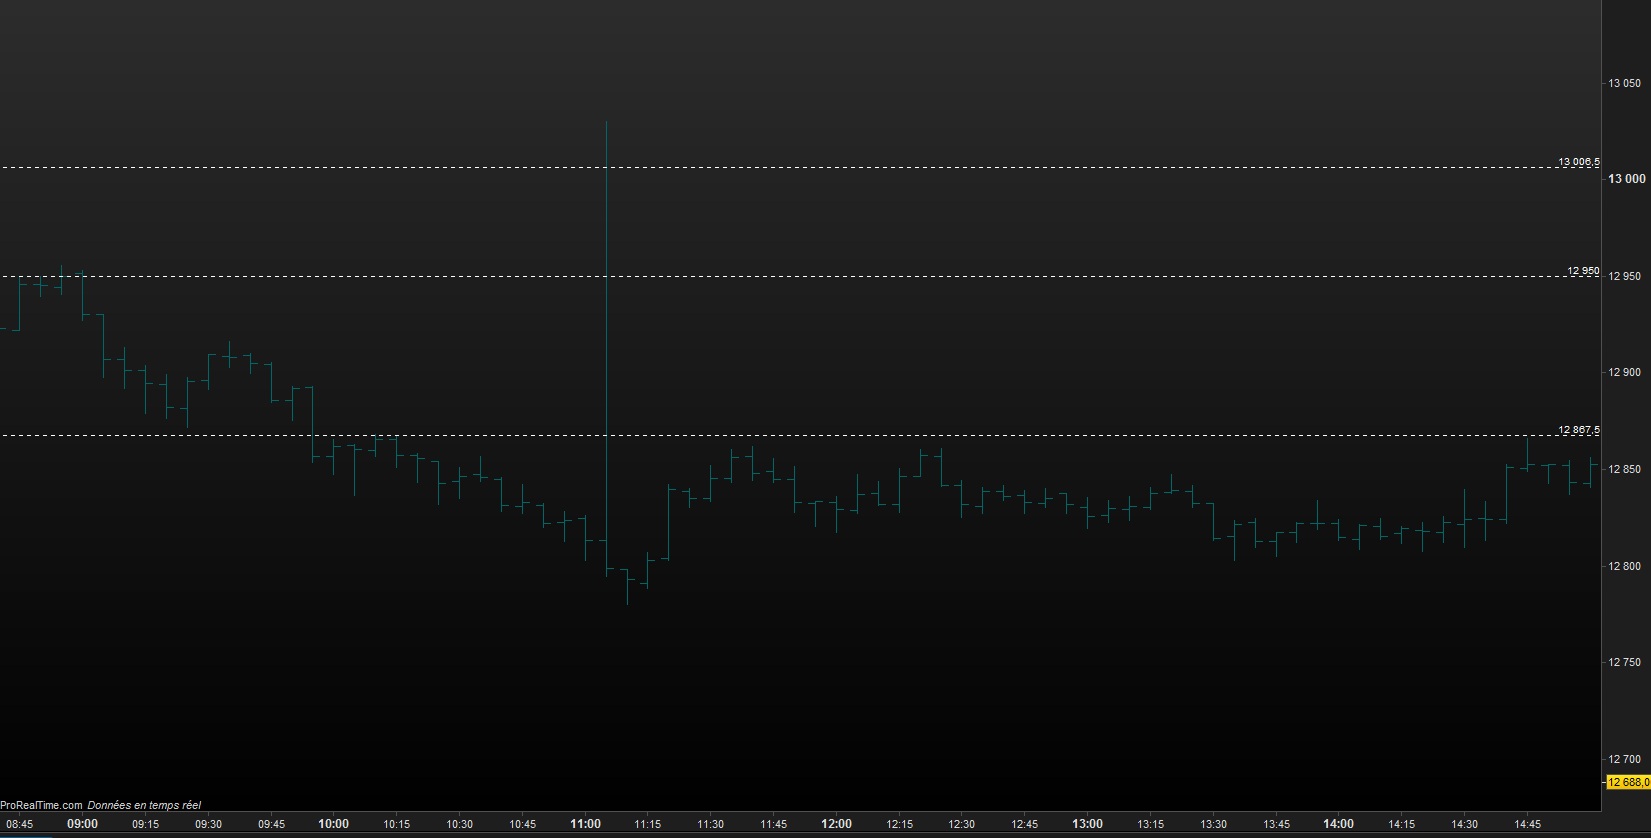
Task: Click the 12 800 price axis label
Action: (x=1624, y=566)
